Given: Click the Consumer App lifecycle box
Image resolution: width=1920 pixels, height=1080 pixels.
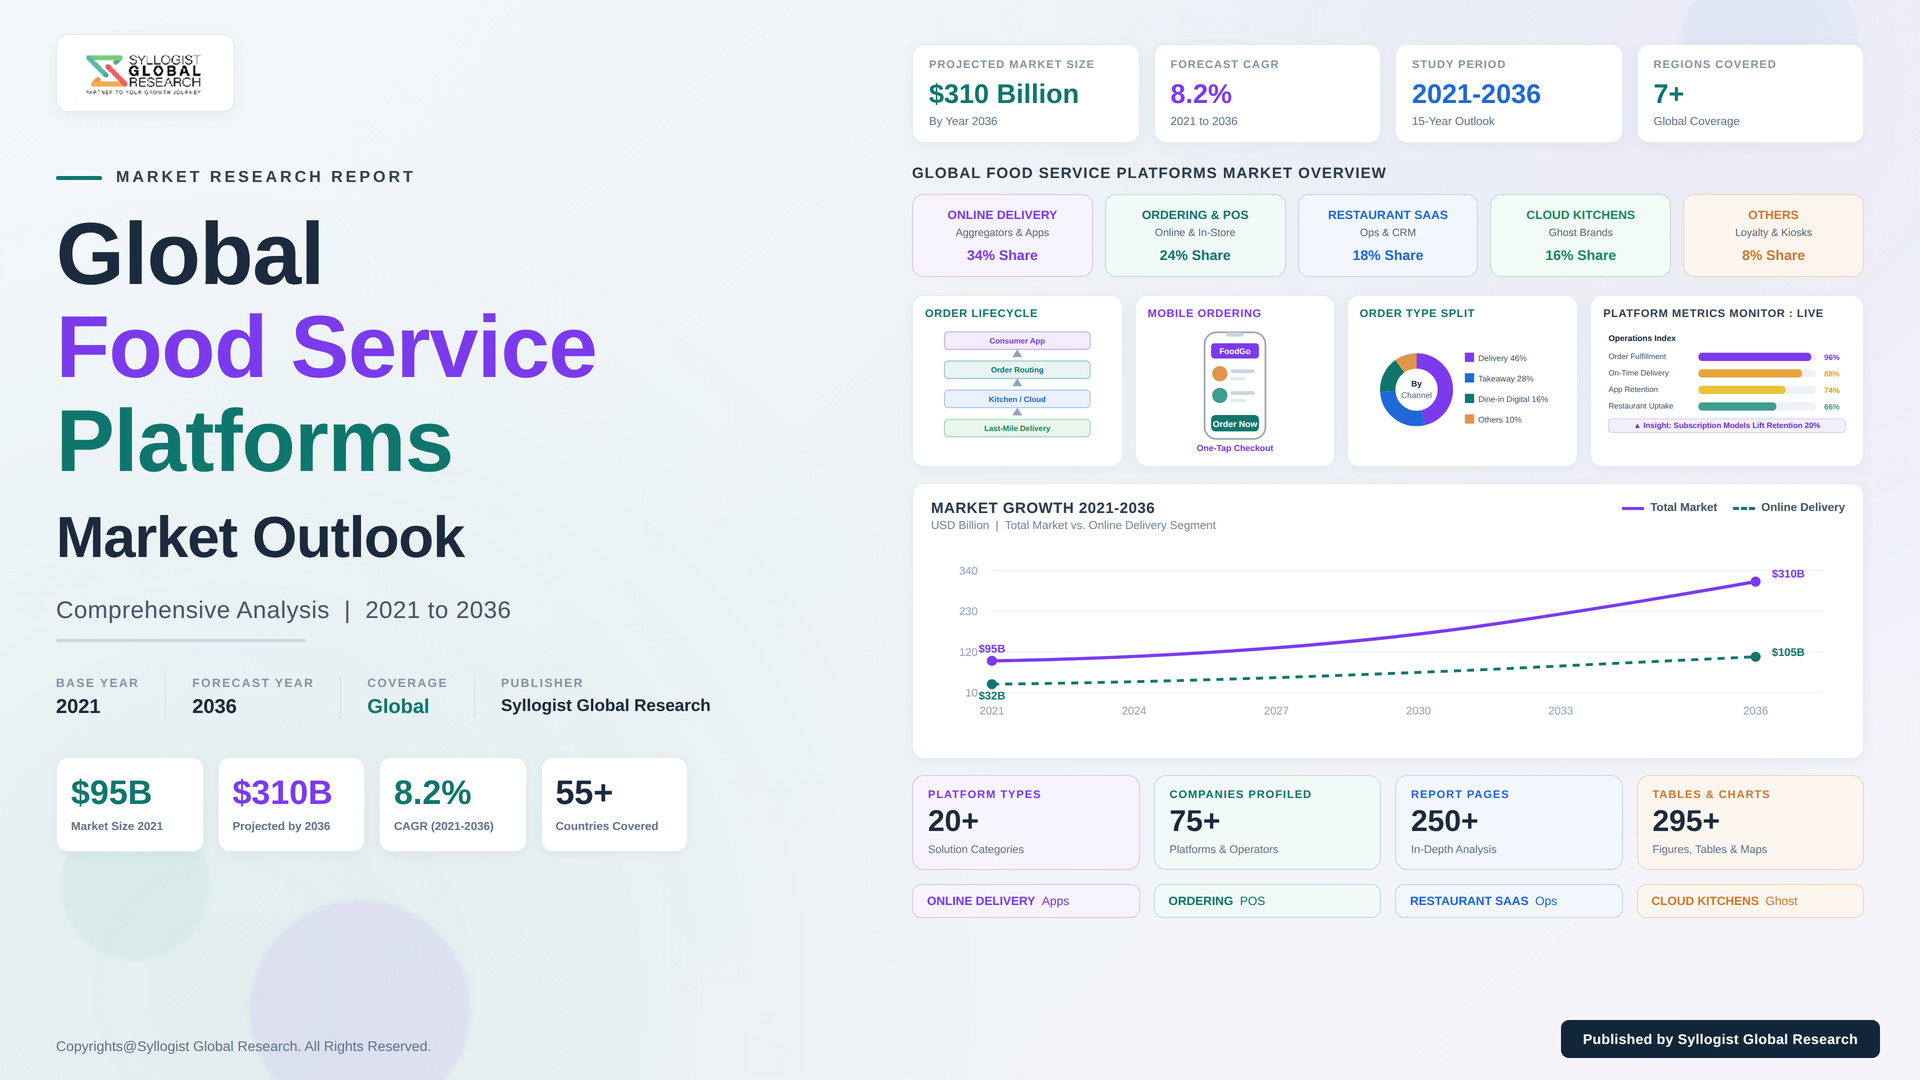Looking at the screenshot, I should (1017, 341).
